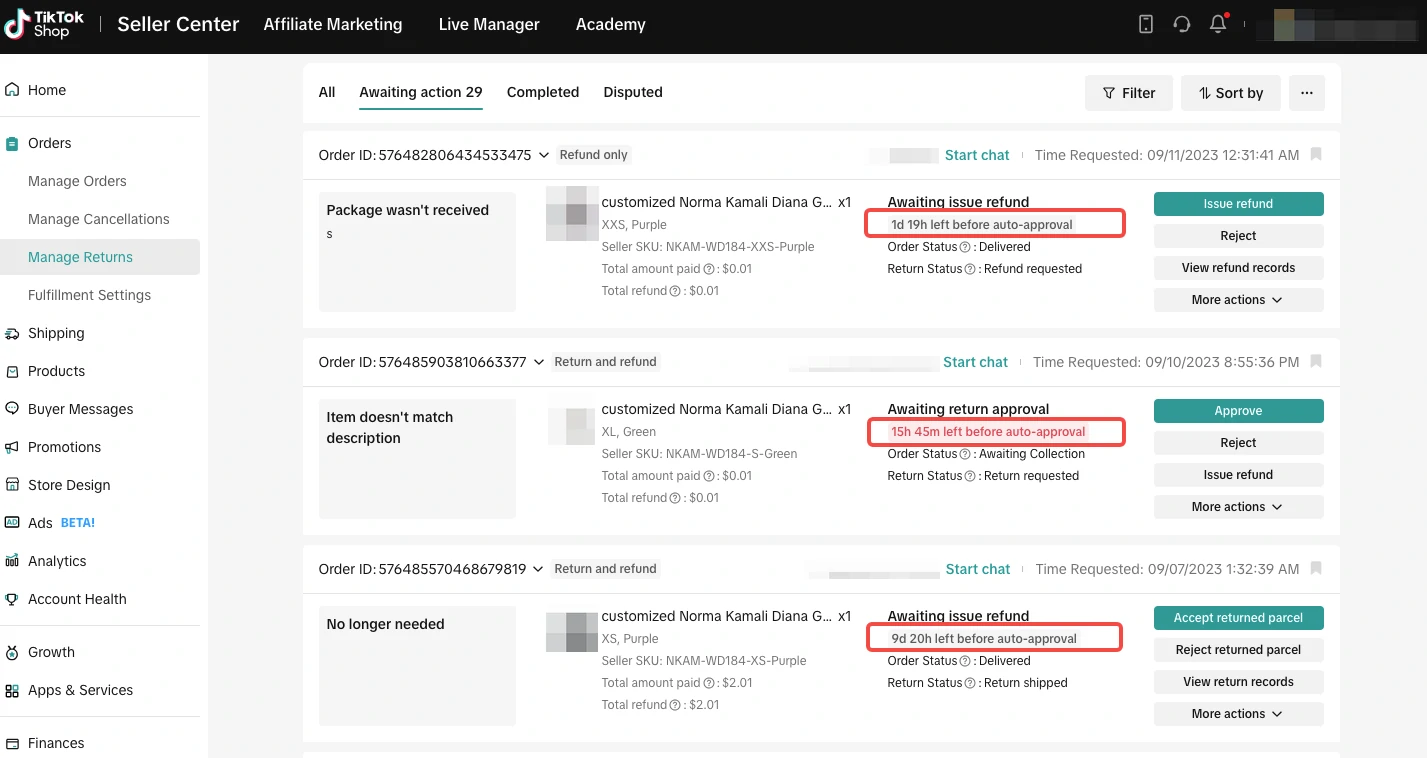Viewport: 1427px width, 758px height.
Task: Open More actions dropdown for first order
Action: pos(1238,300)
